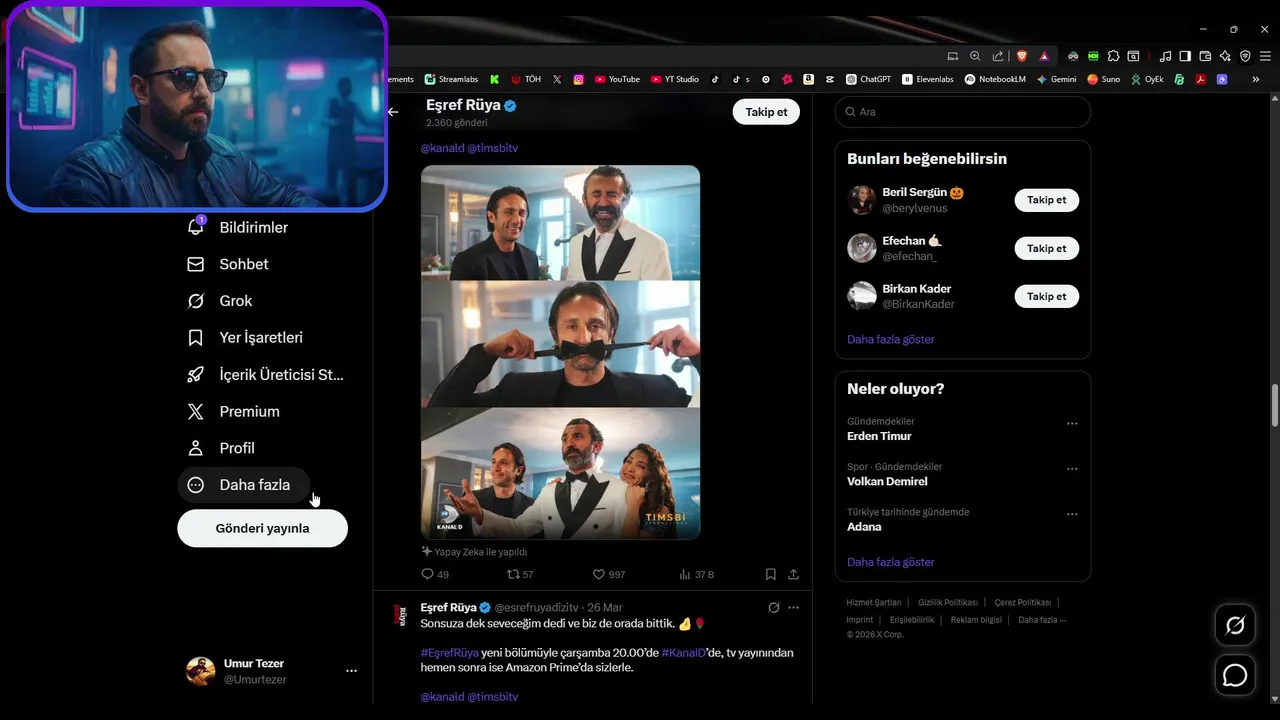Open the Gemini bookmark
Screen dimensions: 1280x720
coord(1056,79)
